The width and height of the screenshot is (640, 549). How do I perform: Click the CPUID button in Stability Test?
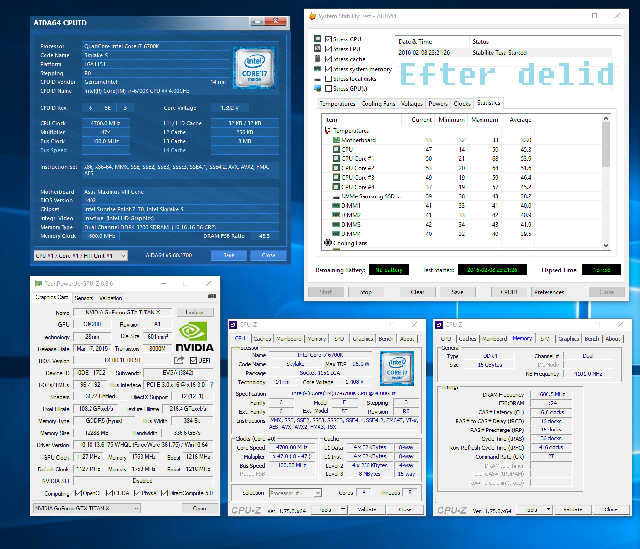coord(509,292)
